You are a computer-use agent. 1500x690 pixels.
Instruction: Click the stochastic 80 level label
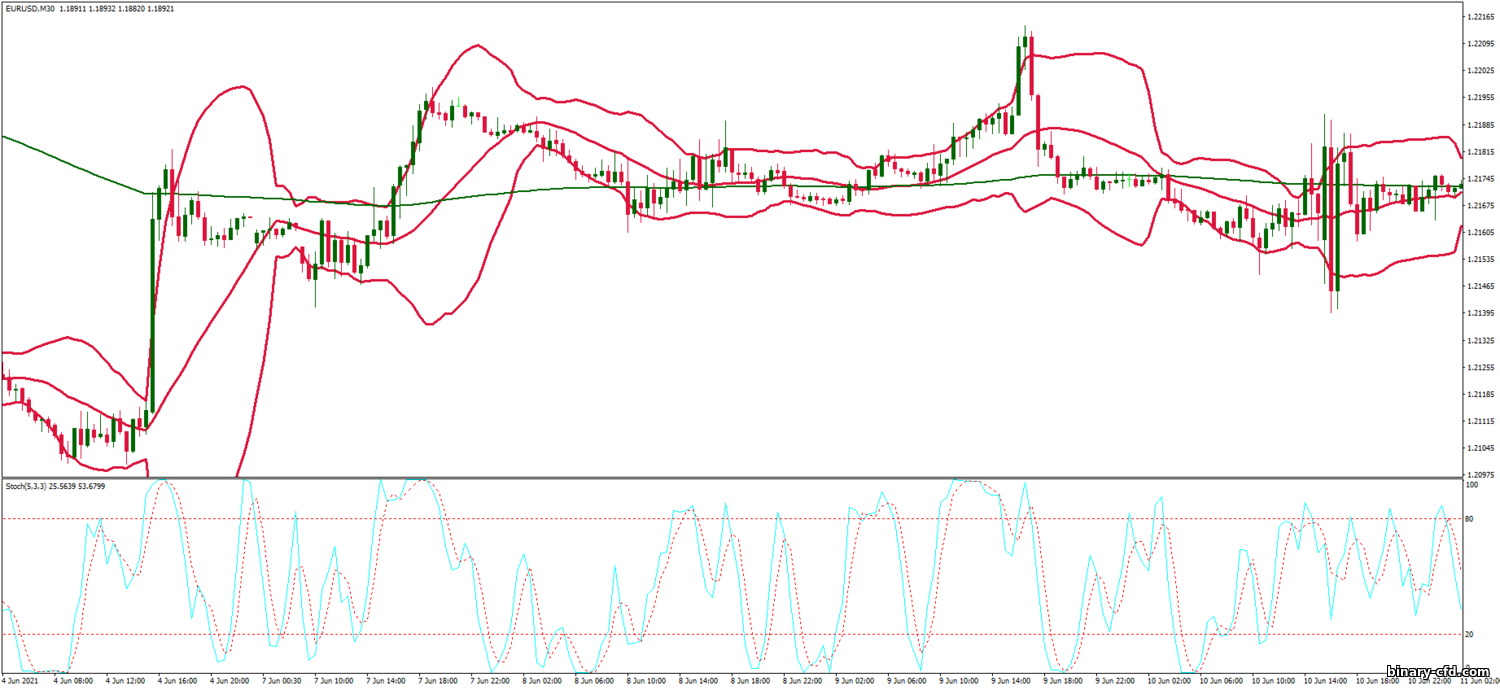(1470, 519)
